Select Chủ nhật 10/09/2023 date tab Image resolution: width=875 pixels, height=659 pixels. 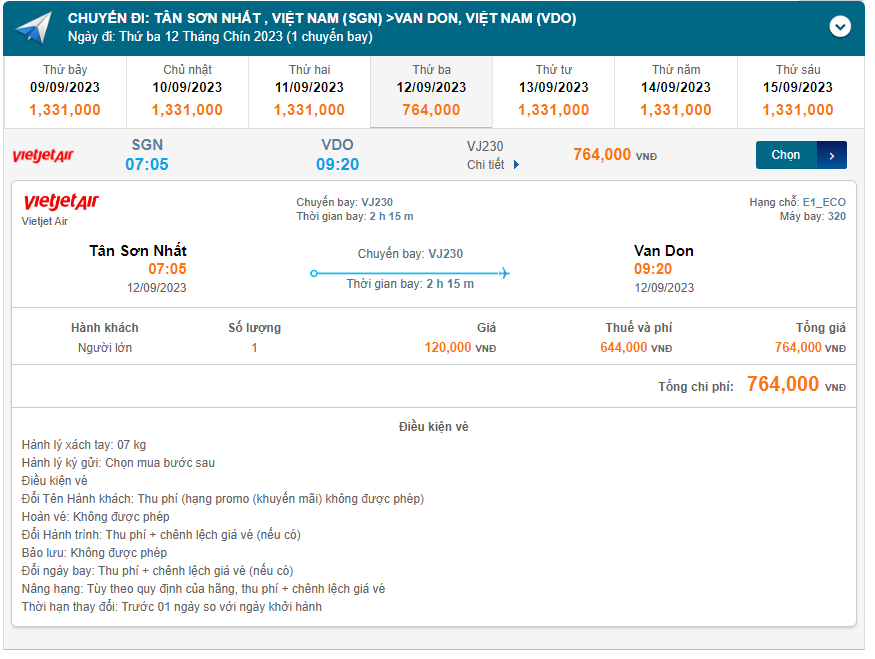click(x=187, y=91)
